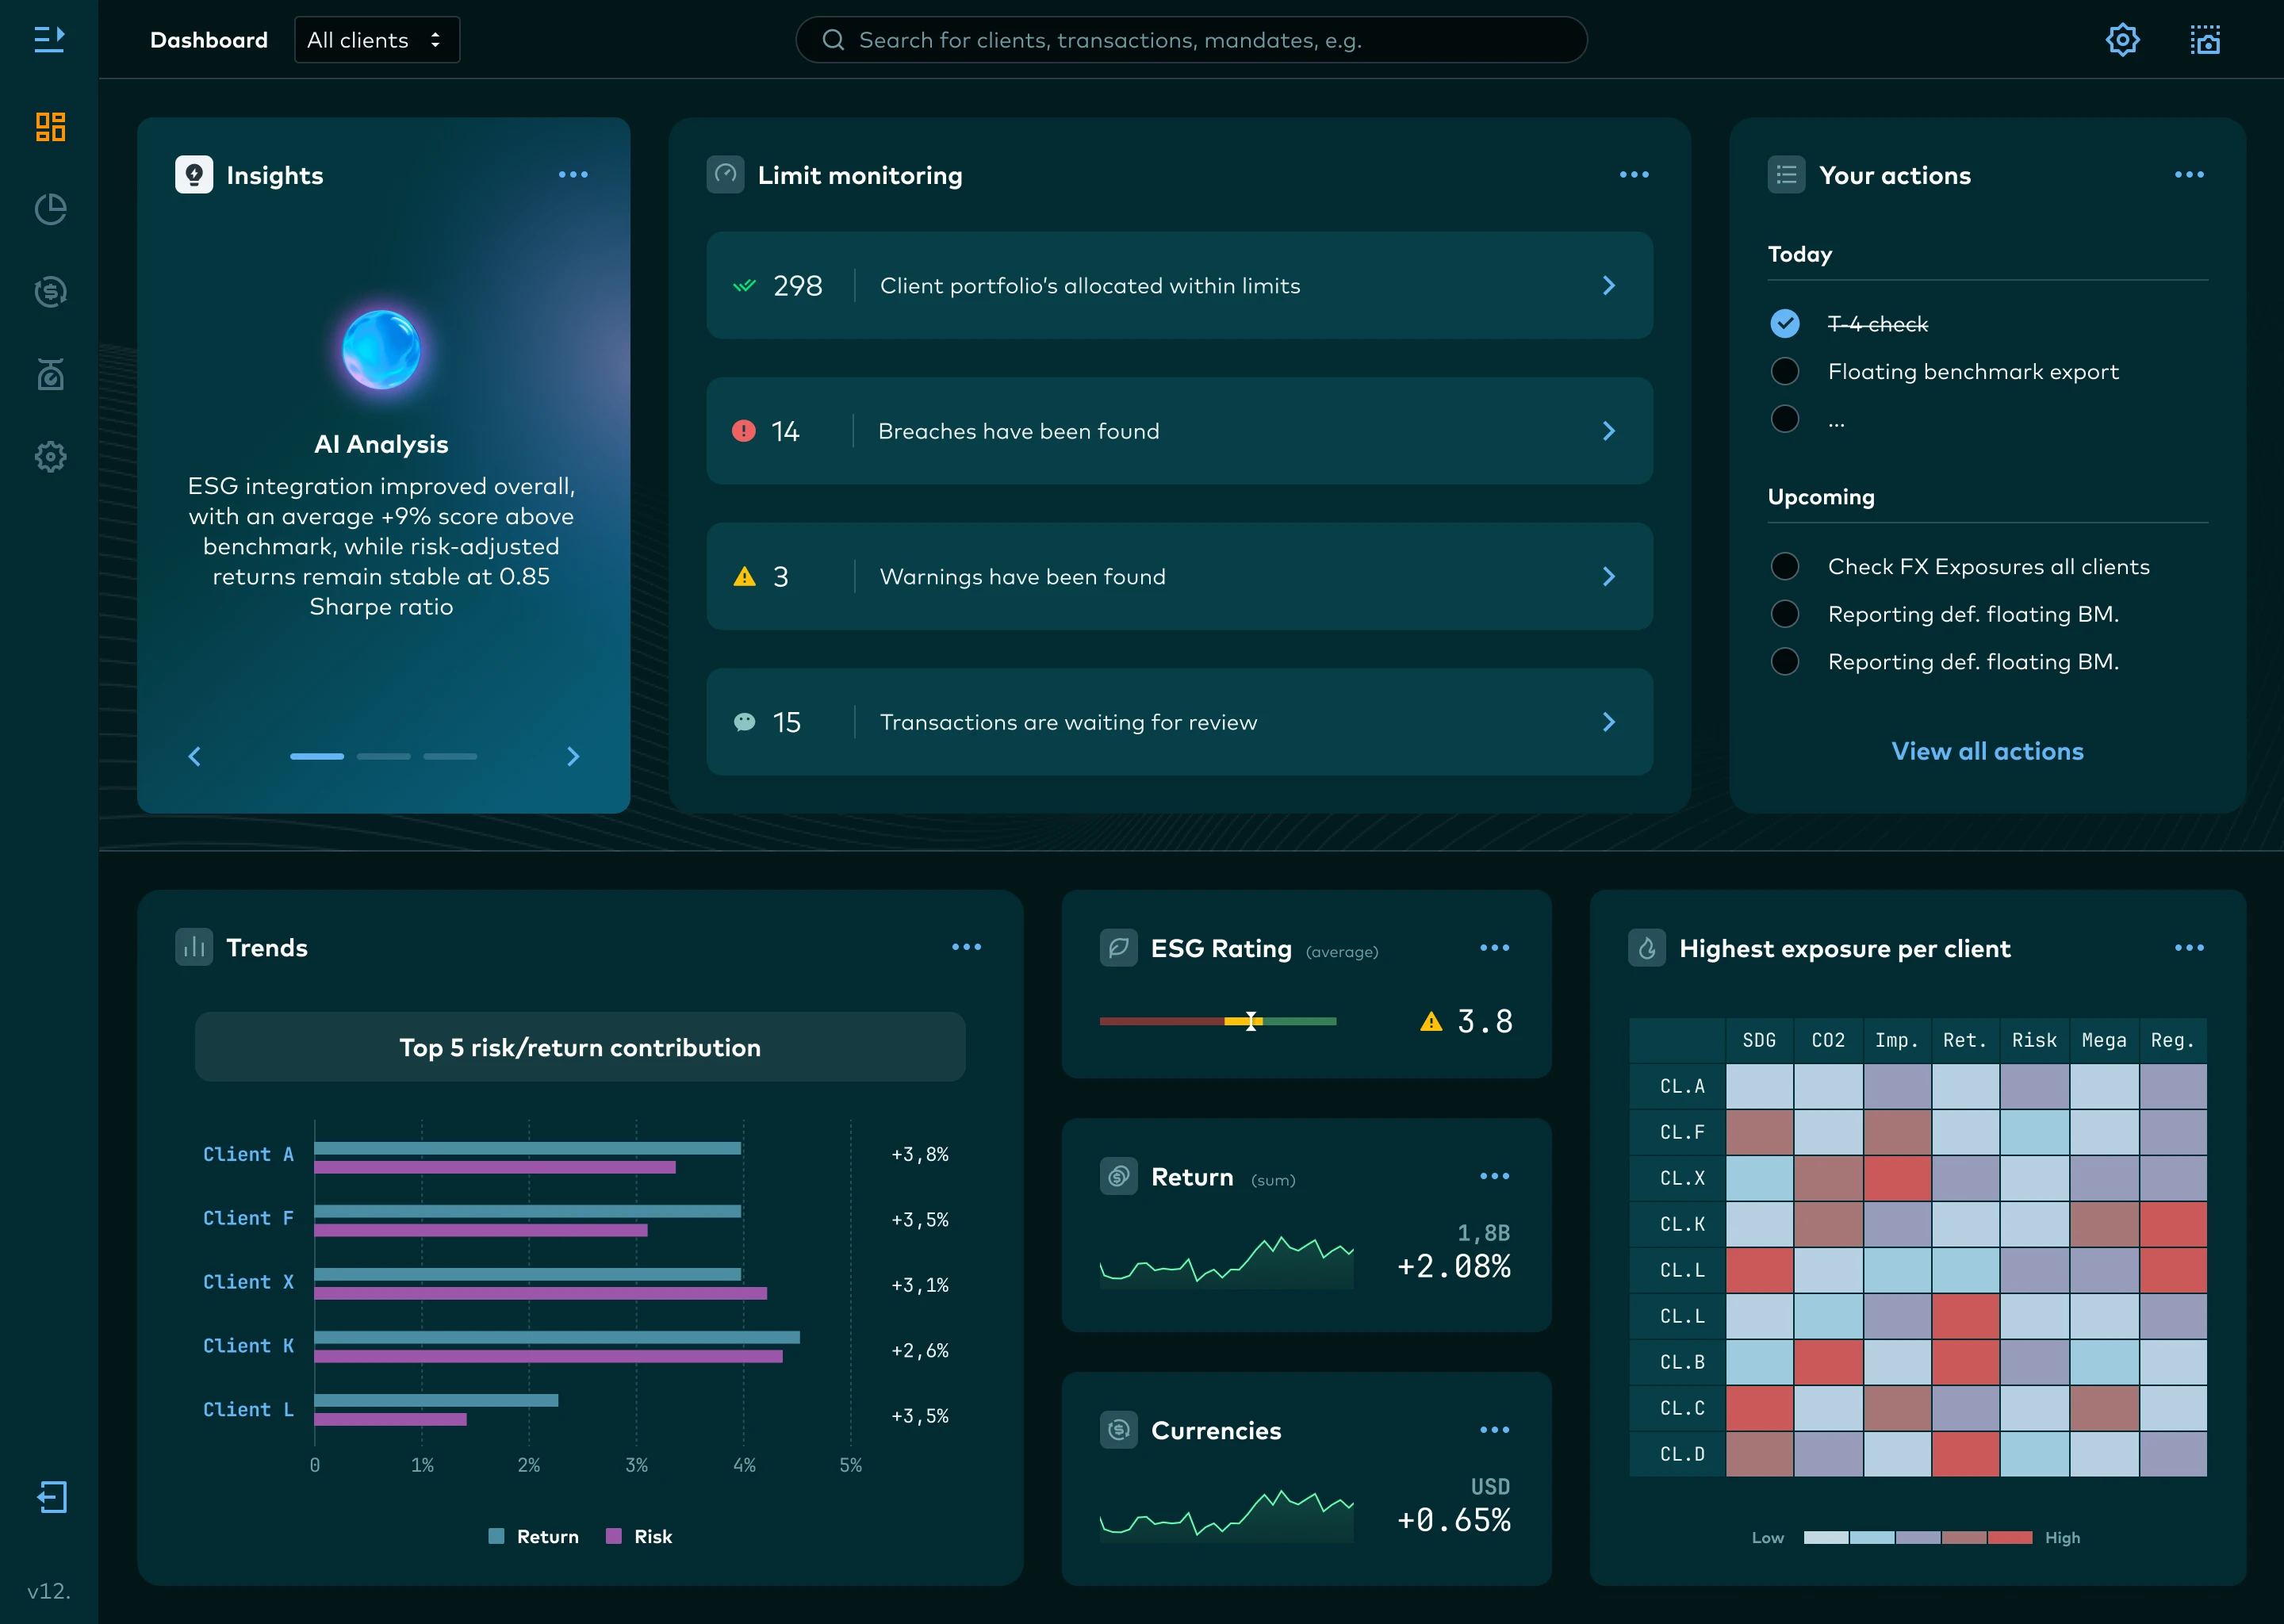Click View all actions link
Image resolution: width=2284 pixels, height=1624 pixels.
click(x=1987, y=751)
